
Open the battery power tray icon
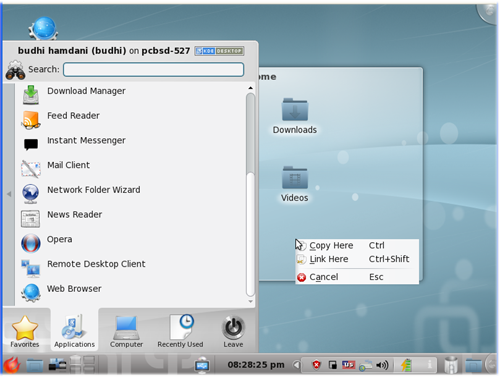[x=406, y=365]
